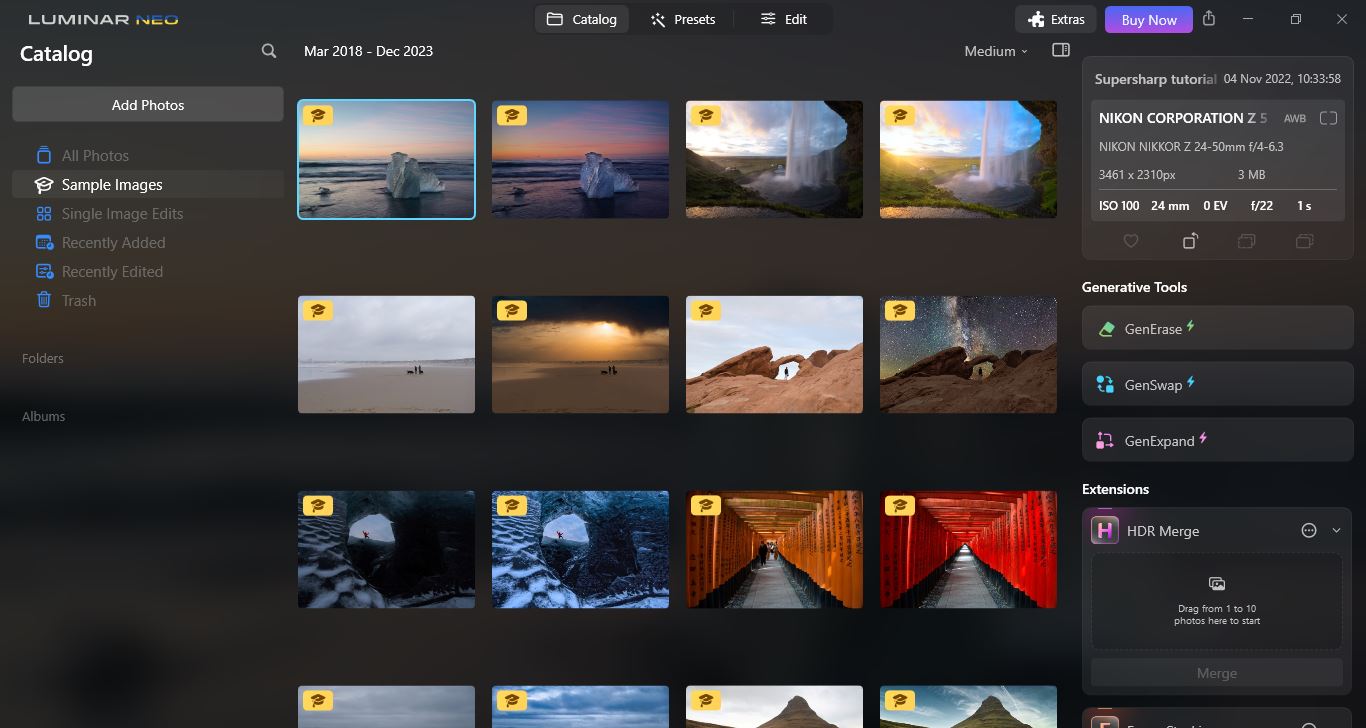Open Extras with the puzzle icon
1366x728 pixels.
tap(1056, 19)
